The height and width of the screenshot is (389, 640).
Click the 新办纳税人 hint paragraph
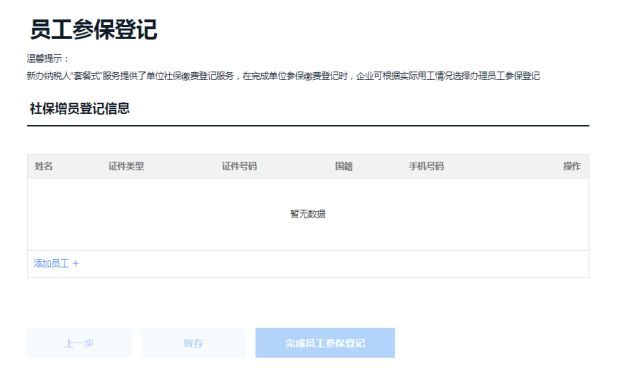[x=283, y=76]
